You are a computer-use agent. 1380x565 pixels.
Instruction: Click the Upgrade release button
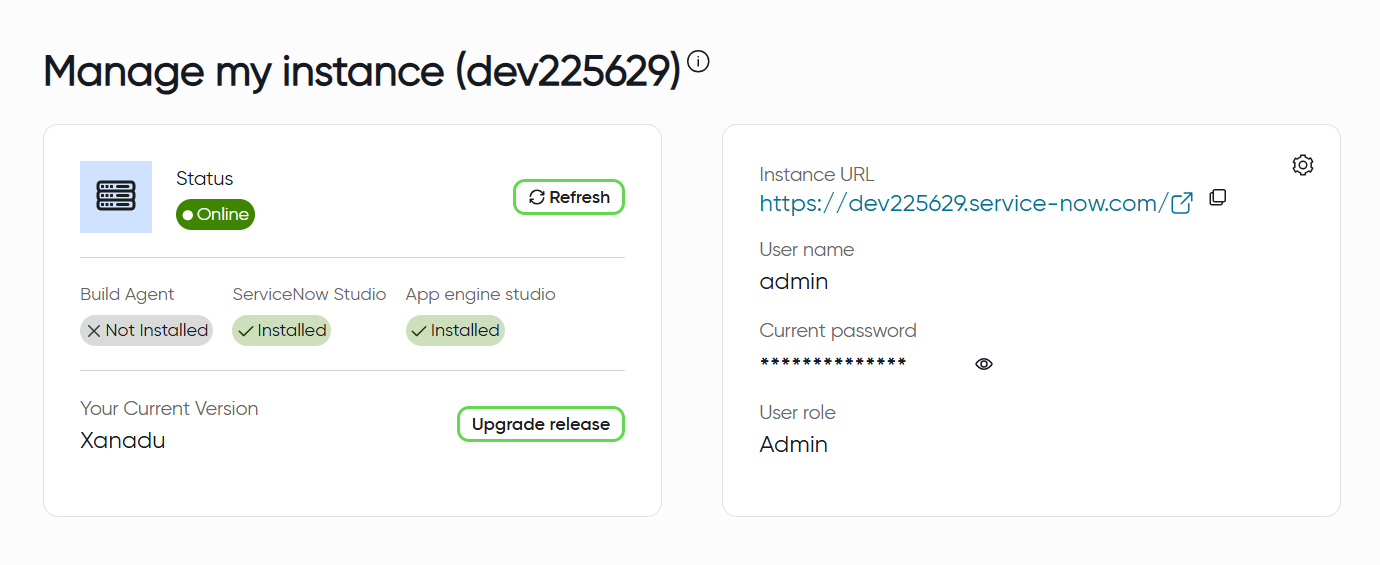click(x=540, y=424)
